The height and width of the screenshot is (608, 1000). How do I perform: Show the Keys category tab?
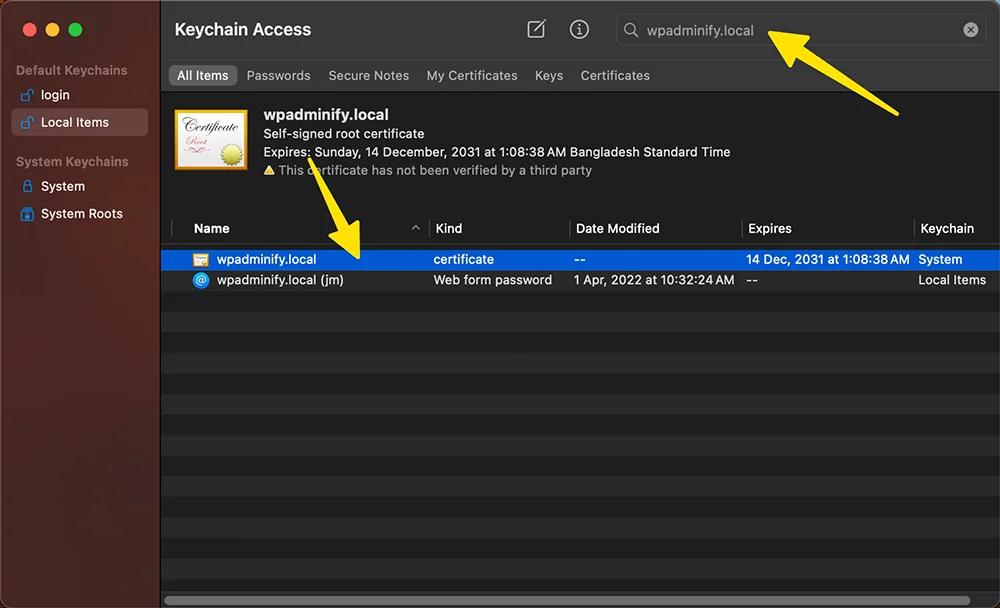point(549,75)
